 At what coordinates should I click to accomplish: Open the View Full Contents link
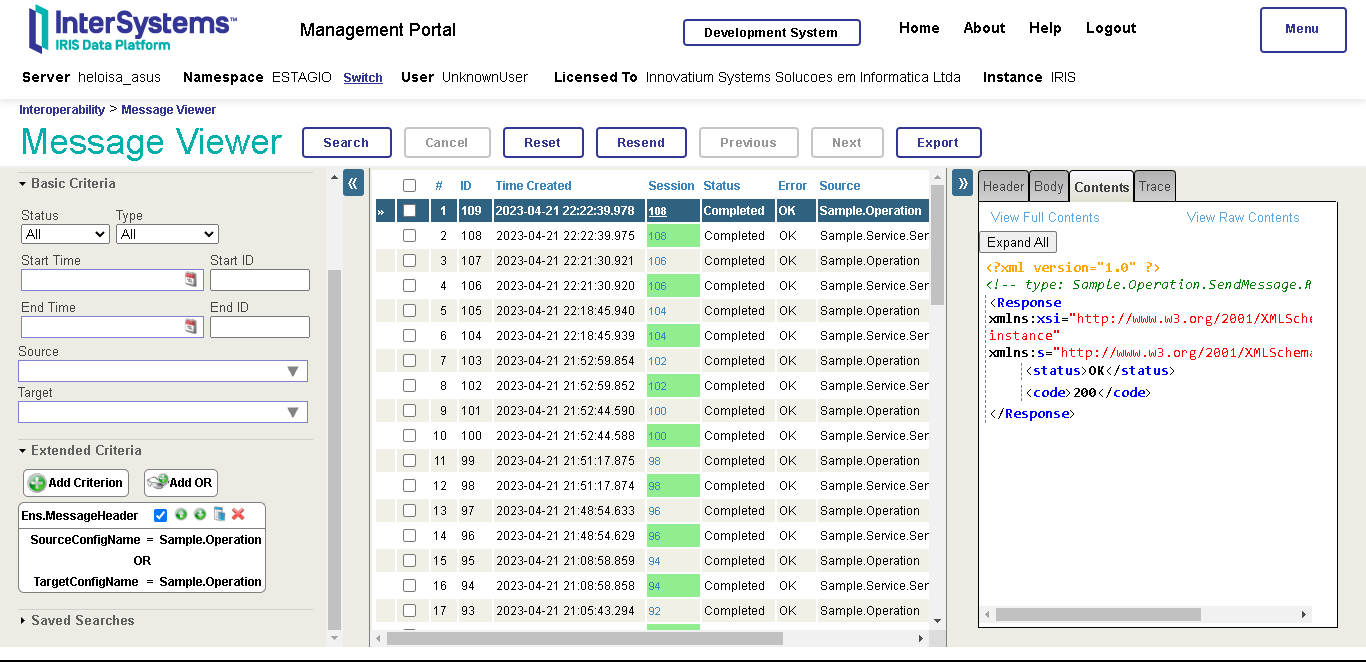tap(1045, 218)
